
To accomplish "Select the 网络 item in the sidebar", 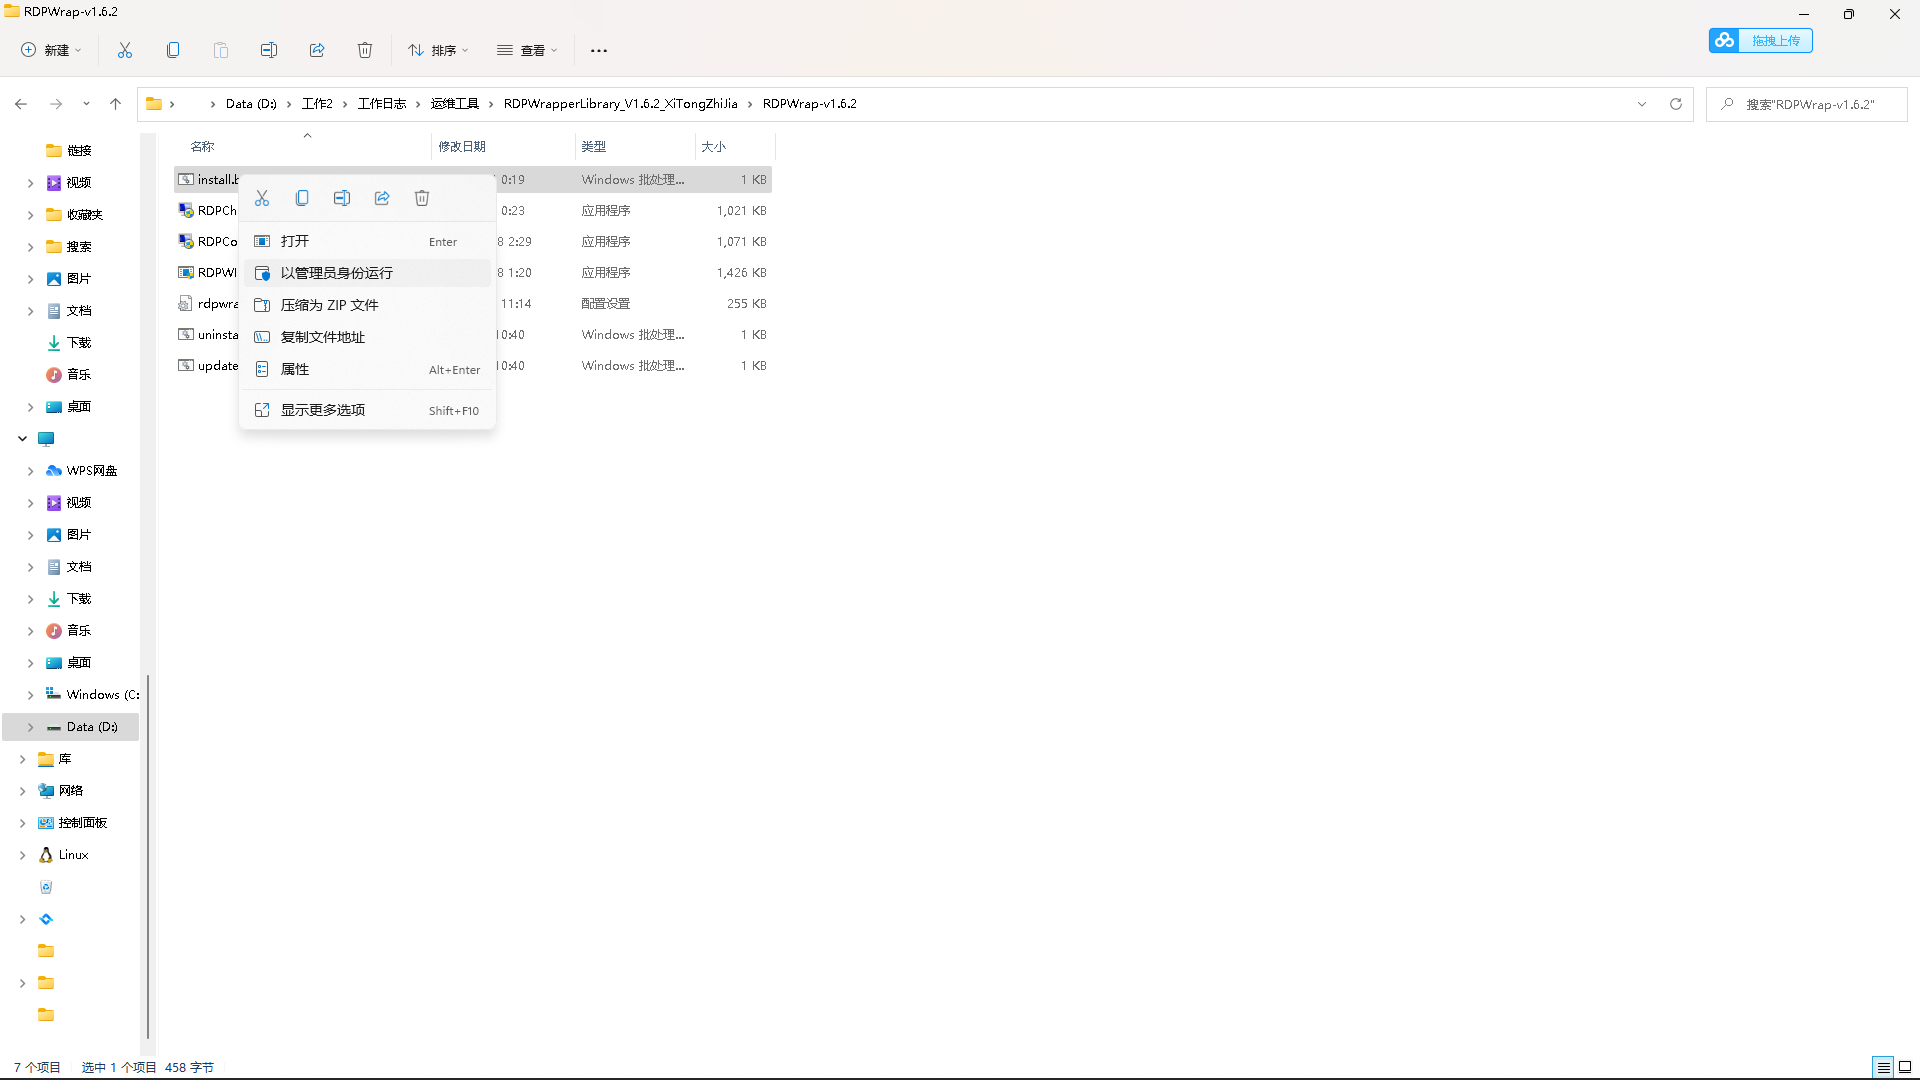I will (71, 791).
